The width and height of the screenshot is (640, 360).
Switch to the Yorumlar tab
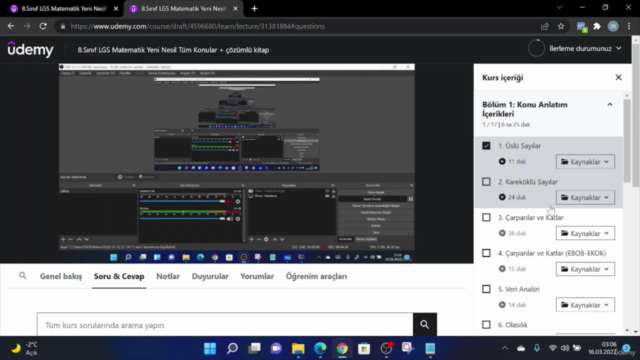click(x=257, y=276)
